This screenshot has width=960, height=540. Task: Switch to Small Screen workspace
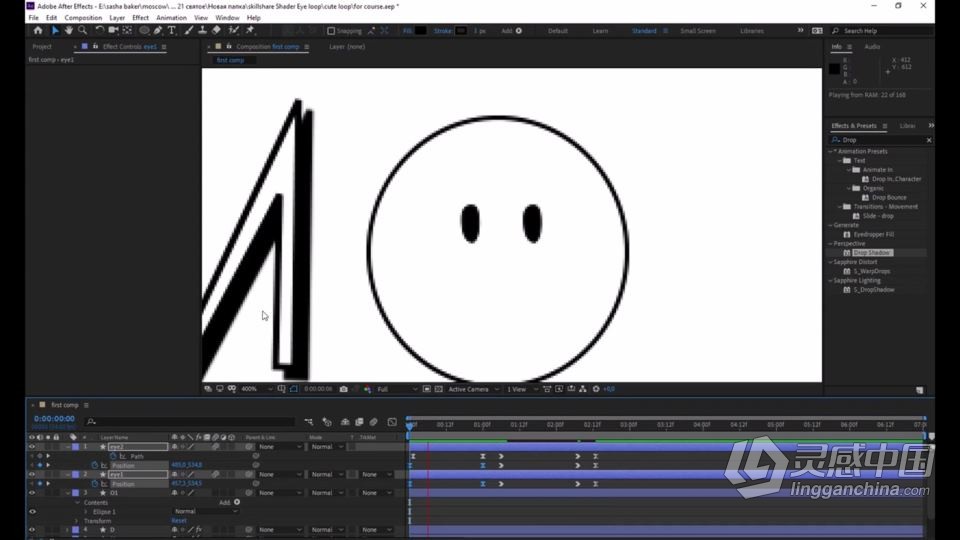click(698, 31)
